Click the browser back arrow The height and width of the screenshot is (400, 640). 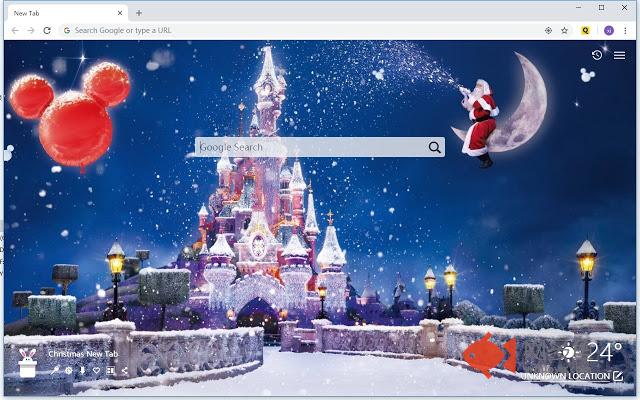point(15,31)
